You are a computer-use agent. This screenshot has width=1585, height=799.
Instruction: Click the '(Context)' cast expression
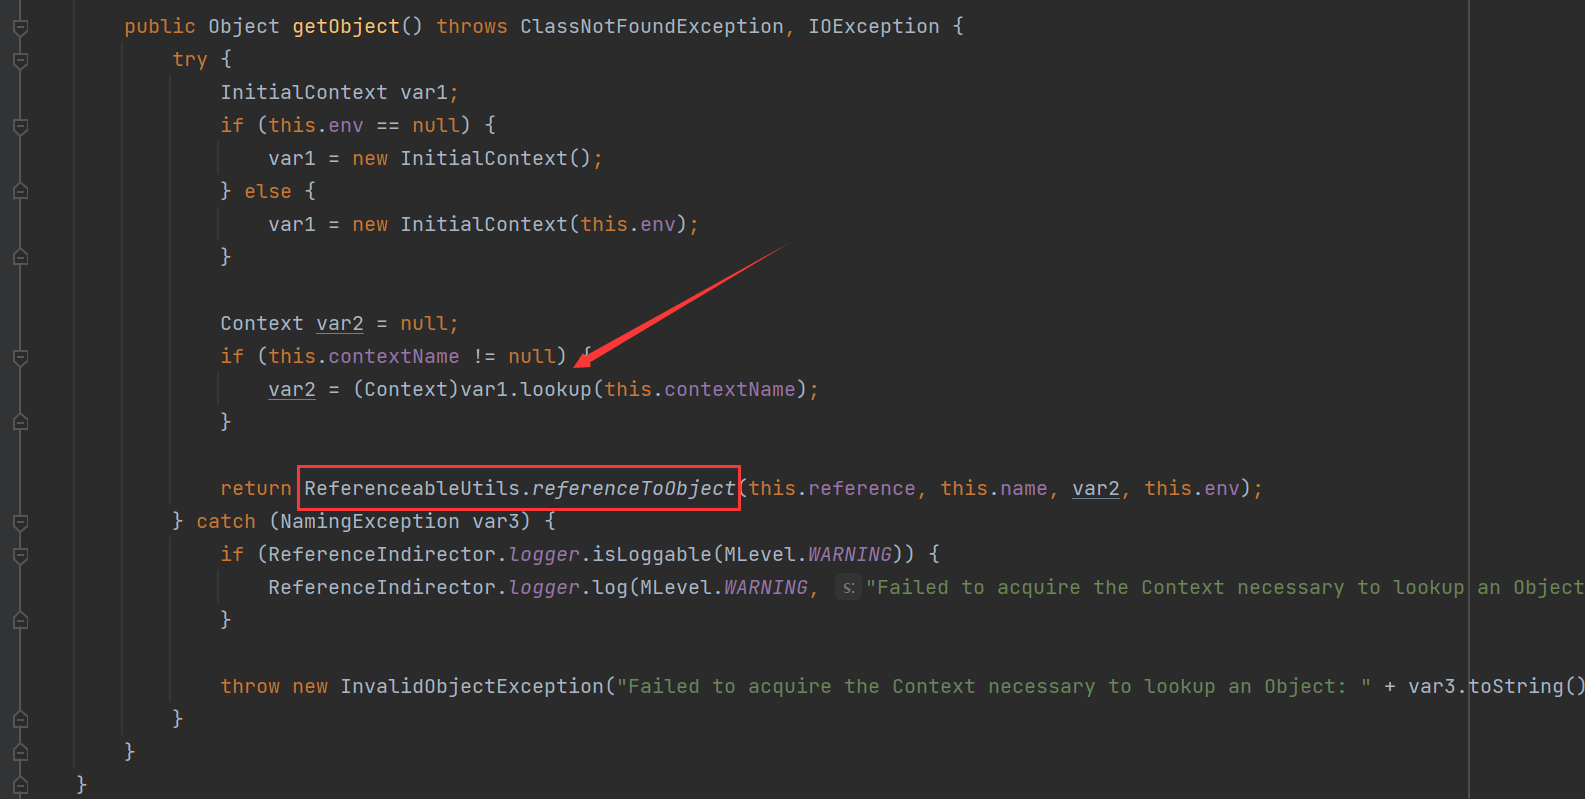click(x=406, y=390)
